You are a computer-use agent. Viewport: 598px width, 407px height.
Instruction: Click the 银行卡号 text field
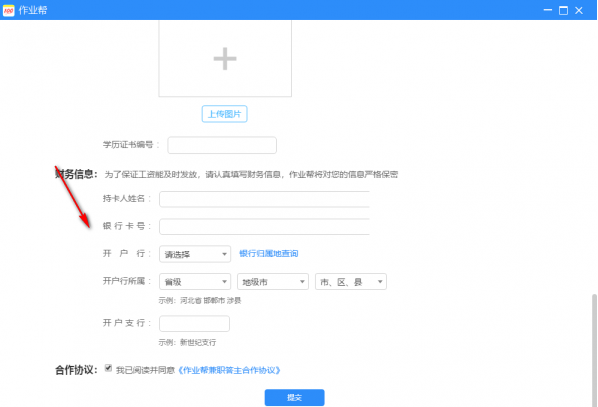coord(264,227)
